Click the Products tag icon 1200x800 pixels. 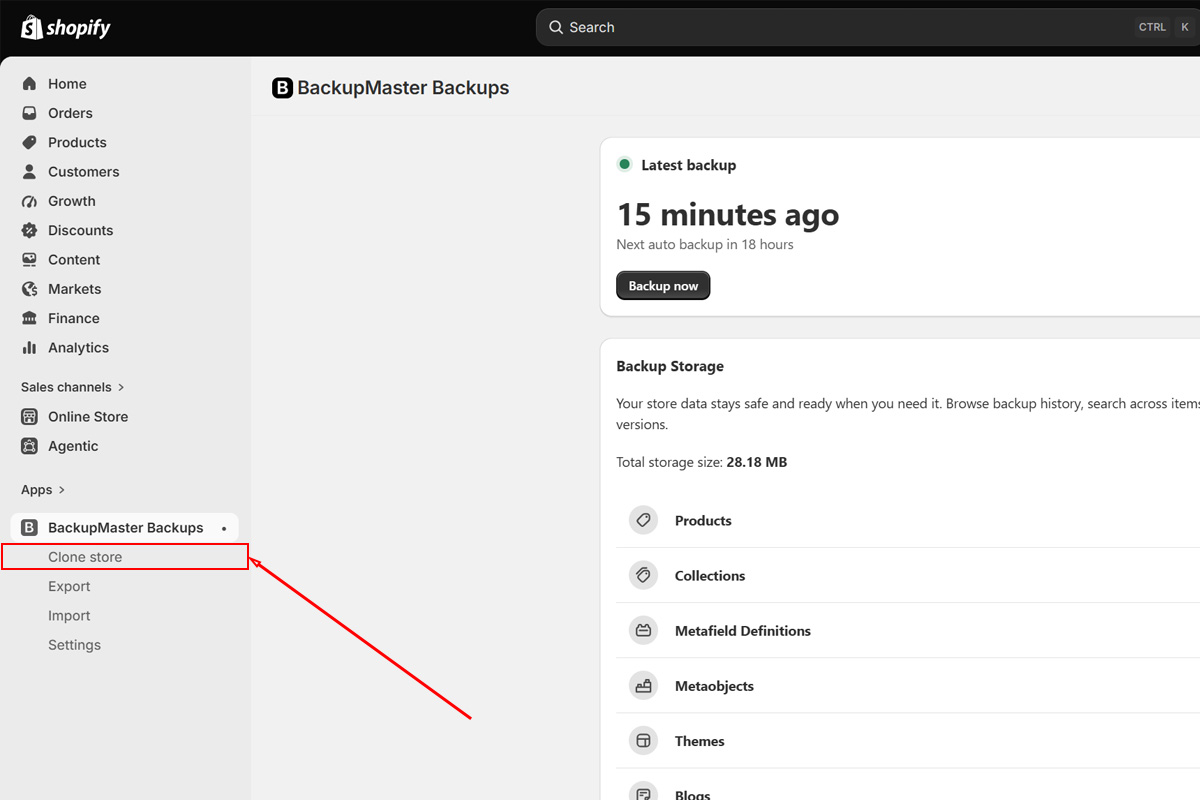pos(29,142)
